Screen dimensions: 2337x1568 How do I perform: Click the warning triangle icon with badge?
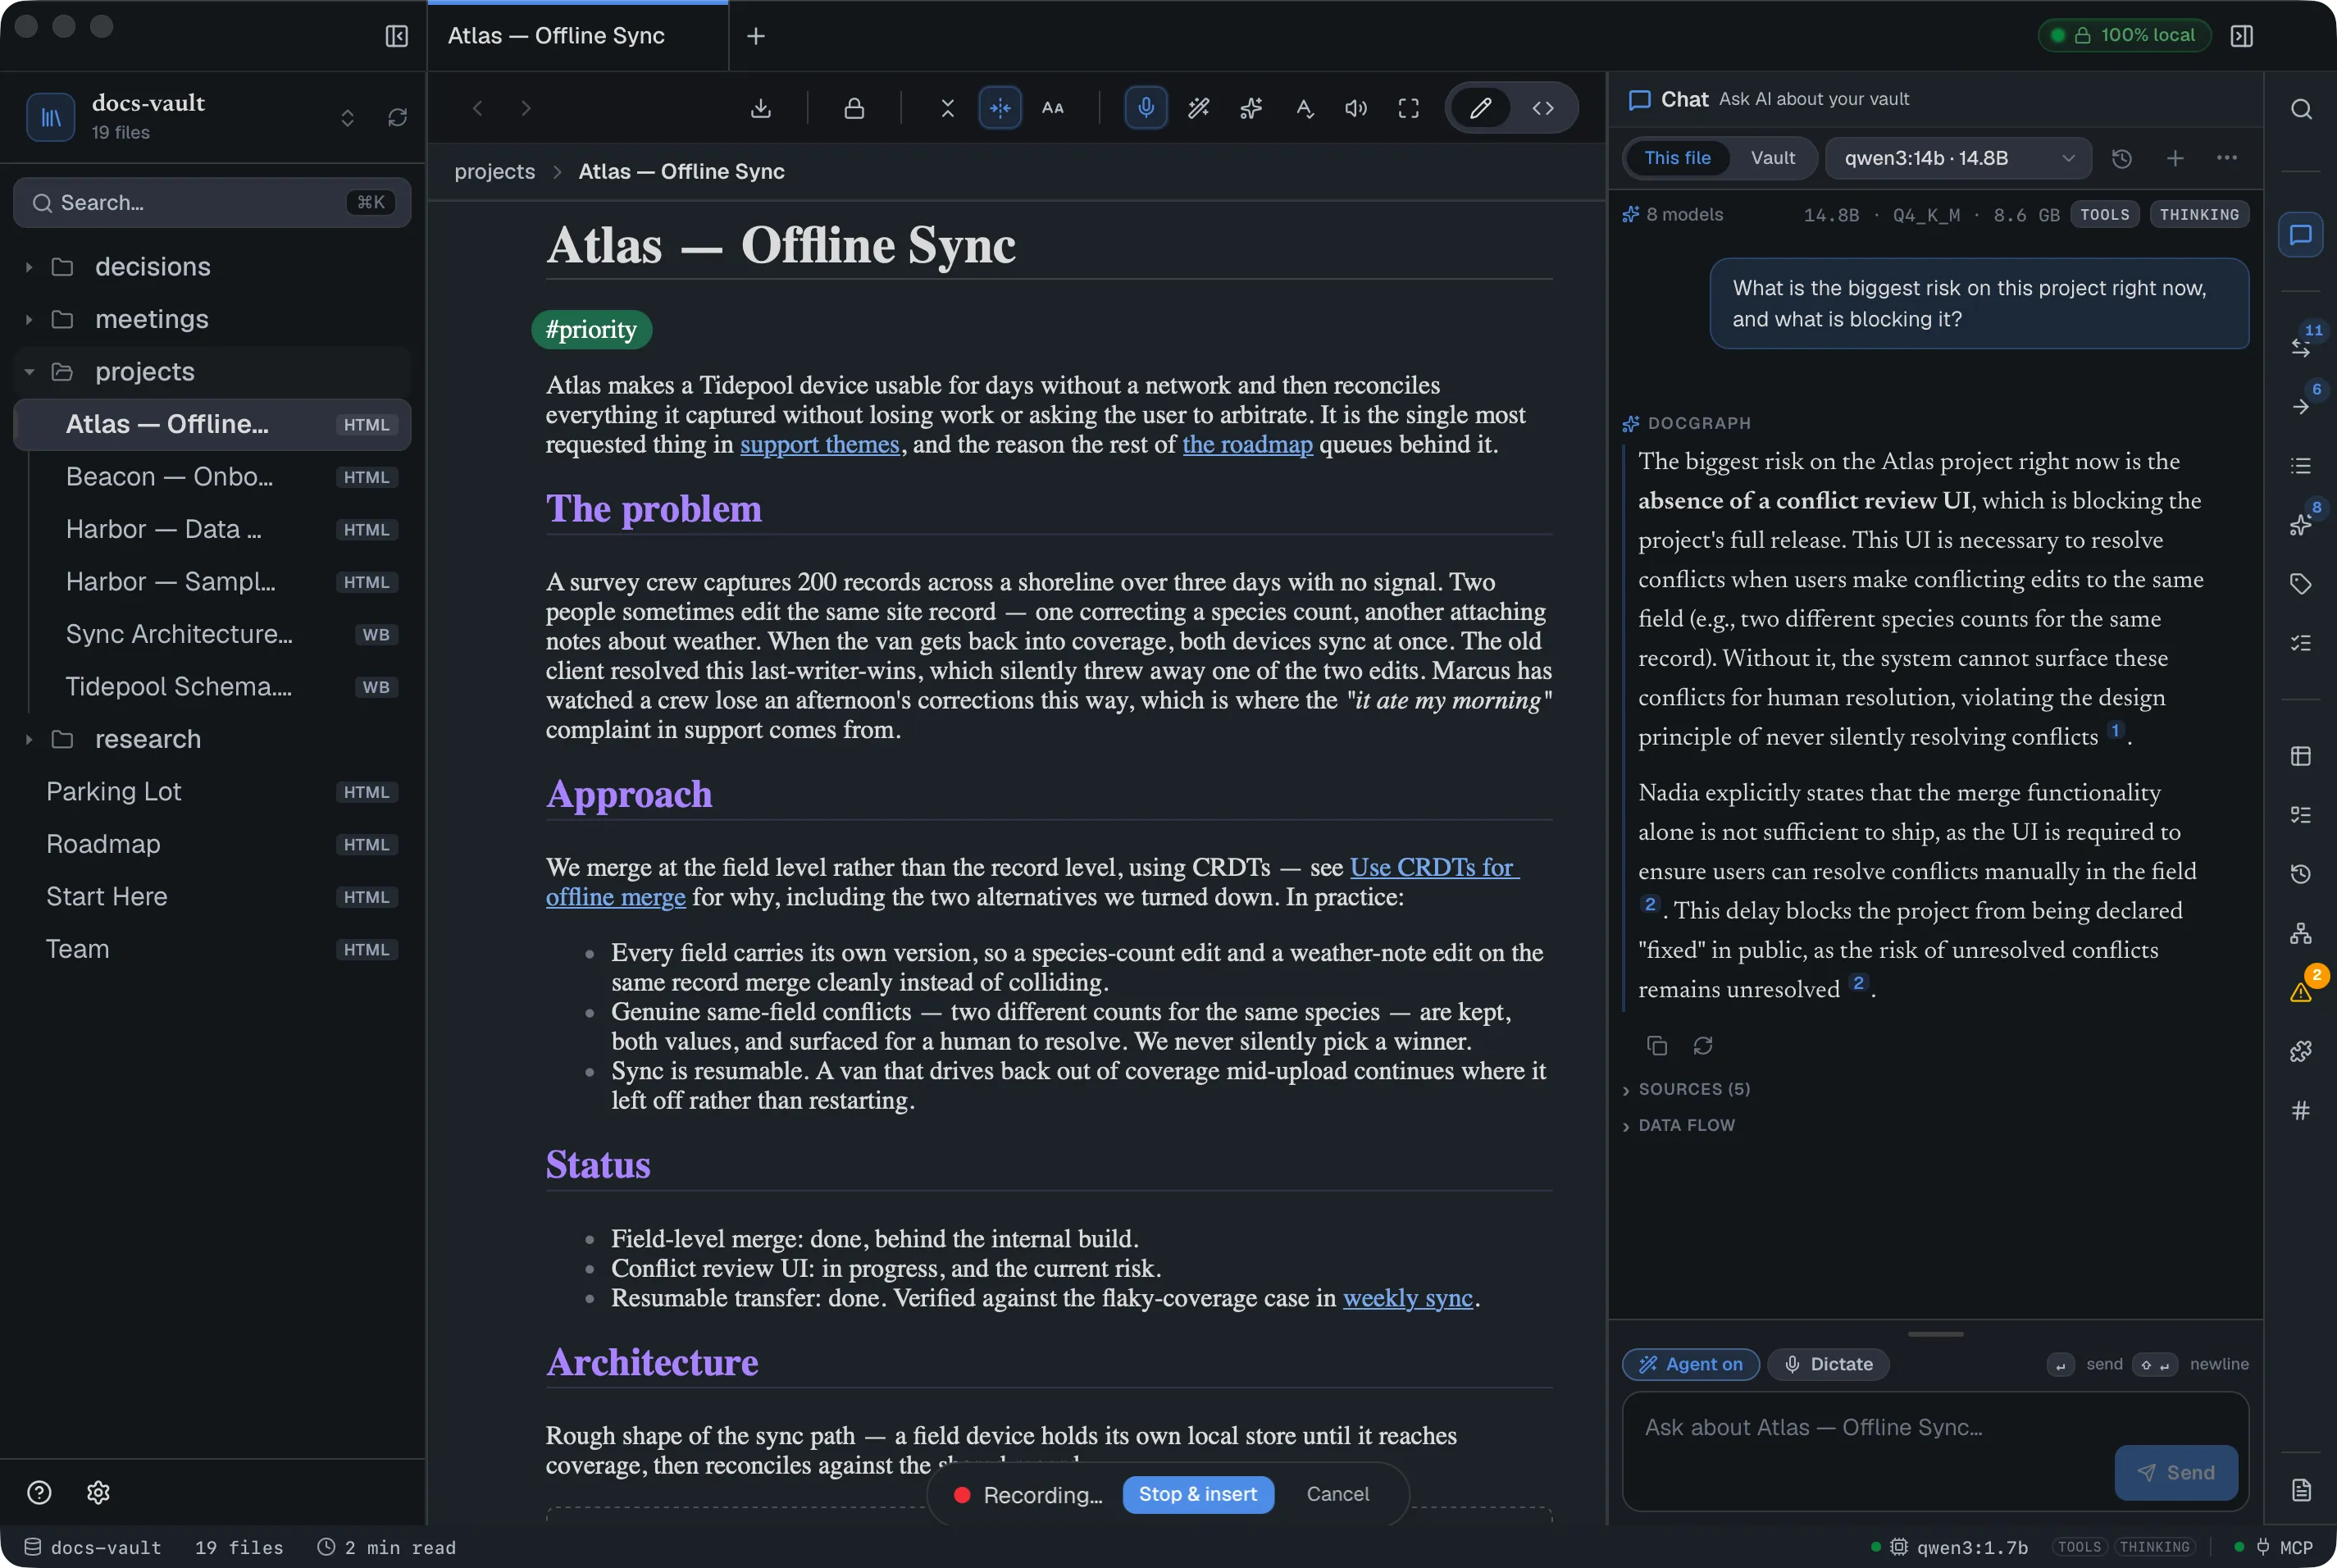2301,991
